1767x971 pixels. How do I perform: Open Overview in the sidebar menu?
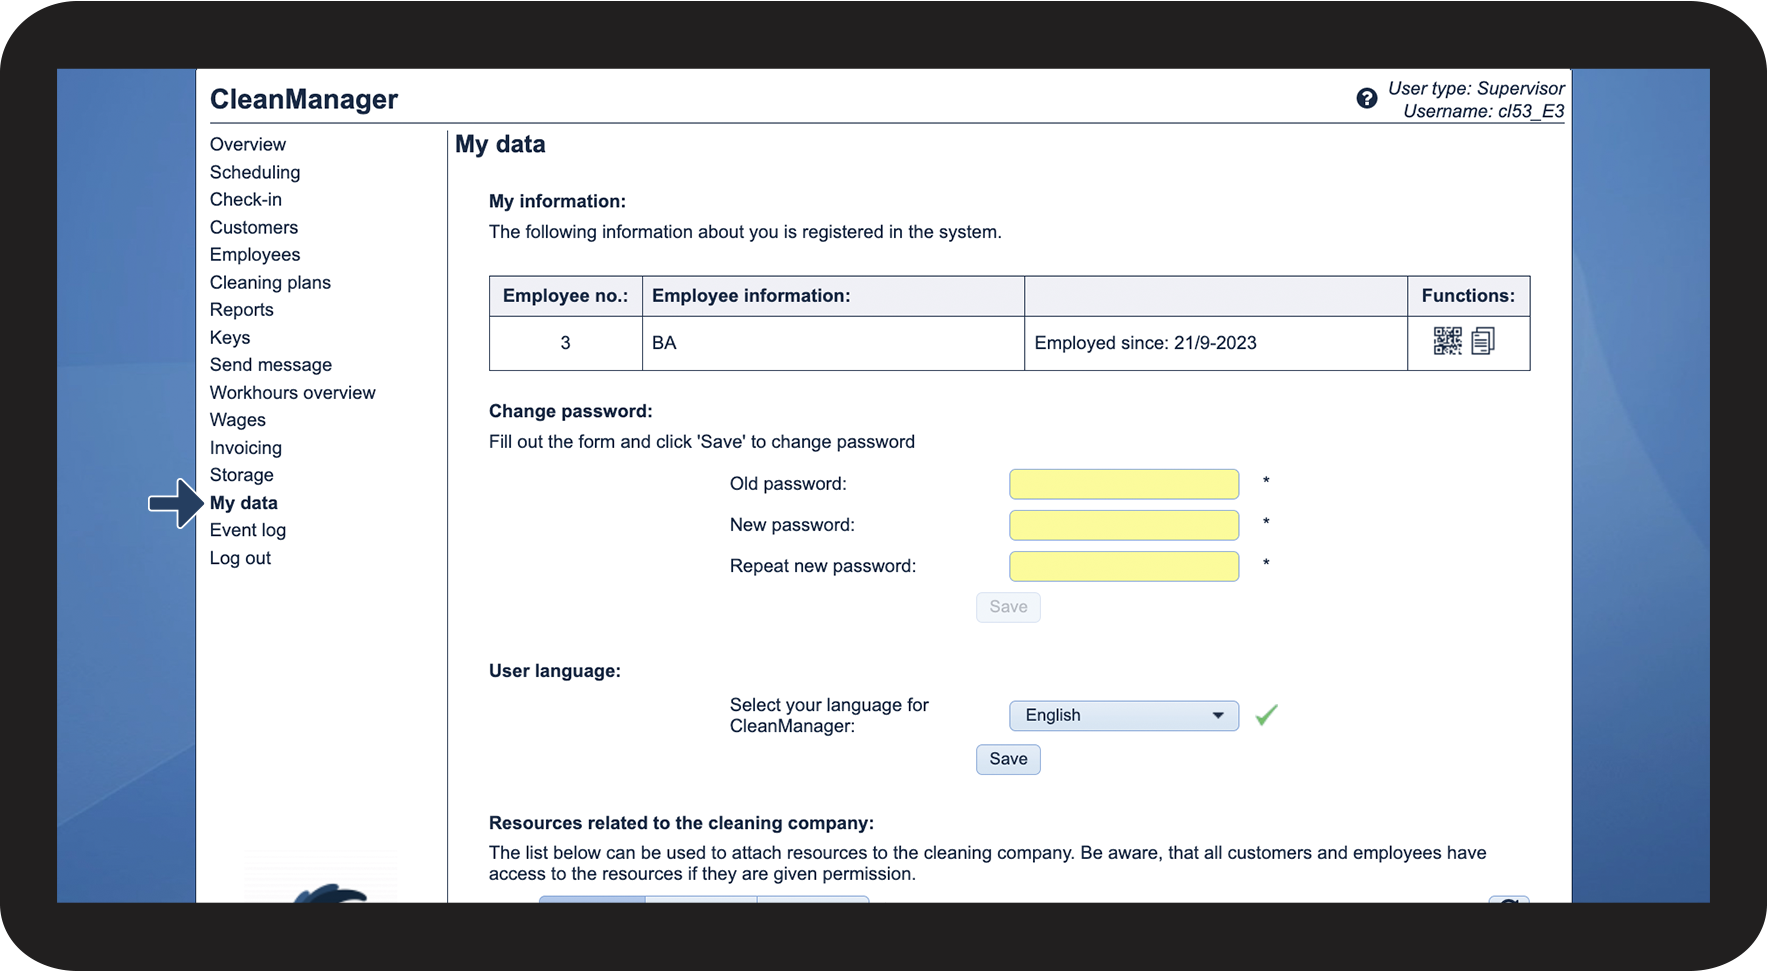(x=247, y=144)
